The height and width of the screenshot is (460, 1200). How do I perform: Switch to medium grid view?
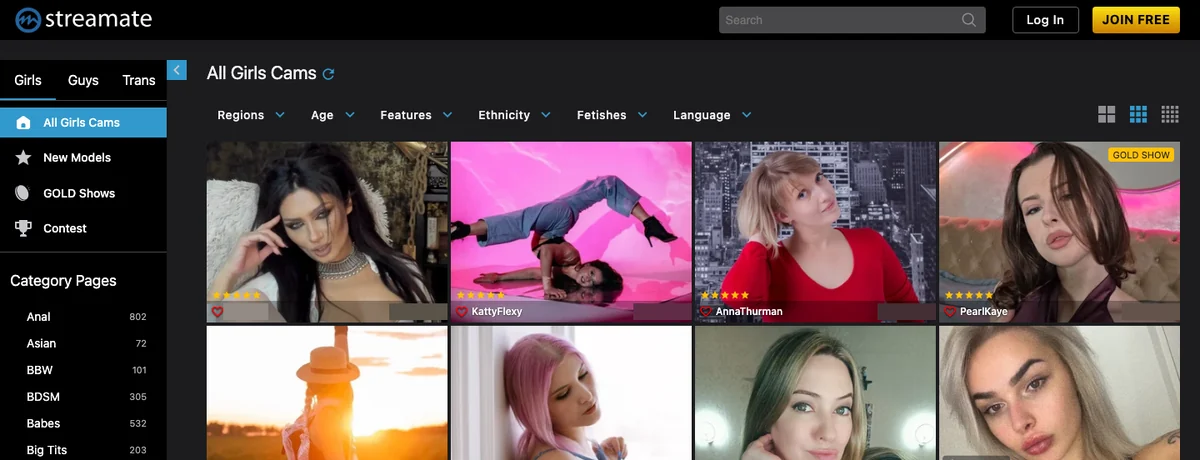[x=1138, y=114]
